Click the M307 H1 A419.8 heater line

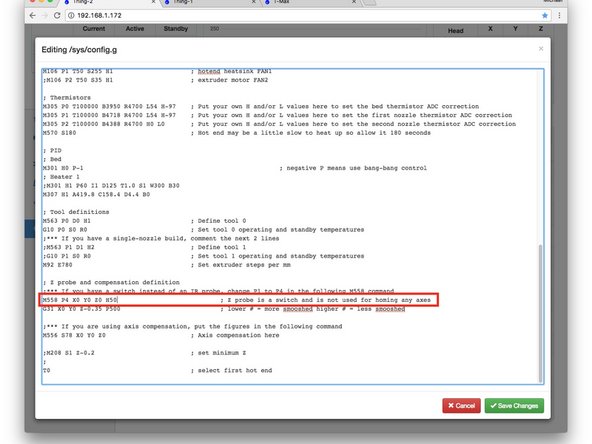96,194
